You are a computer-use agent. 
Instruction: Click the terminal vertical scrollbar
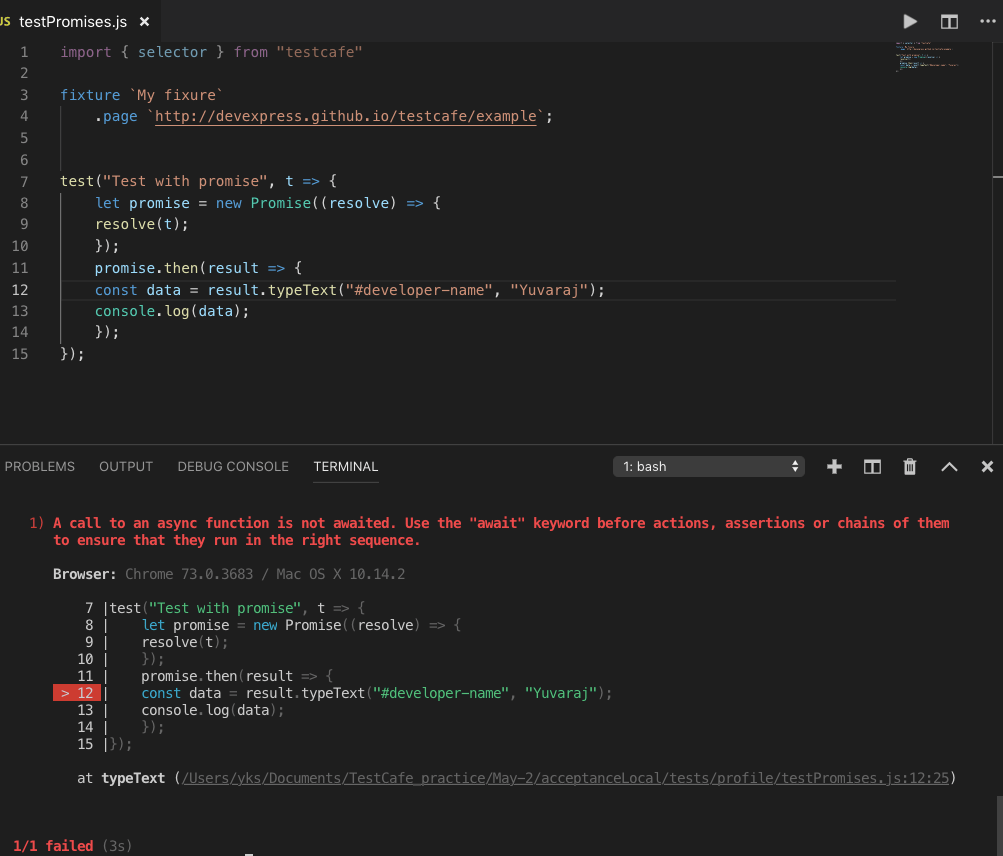coord(999,825)
